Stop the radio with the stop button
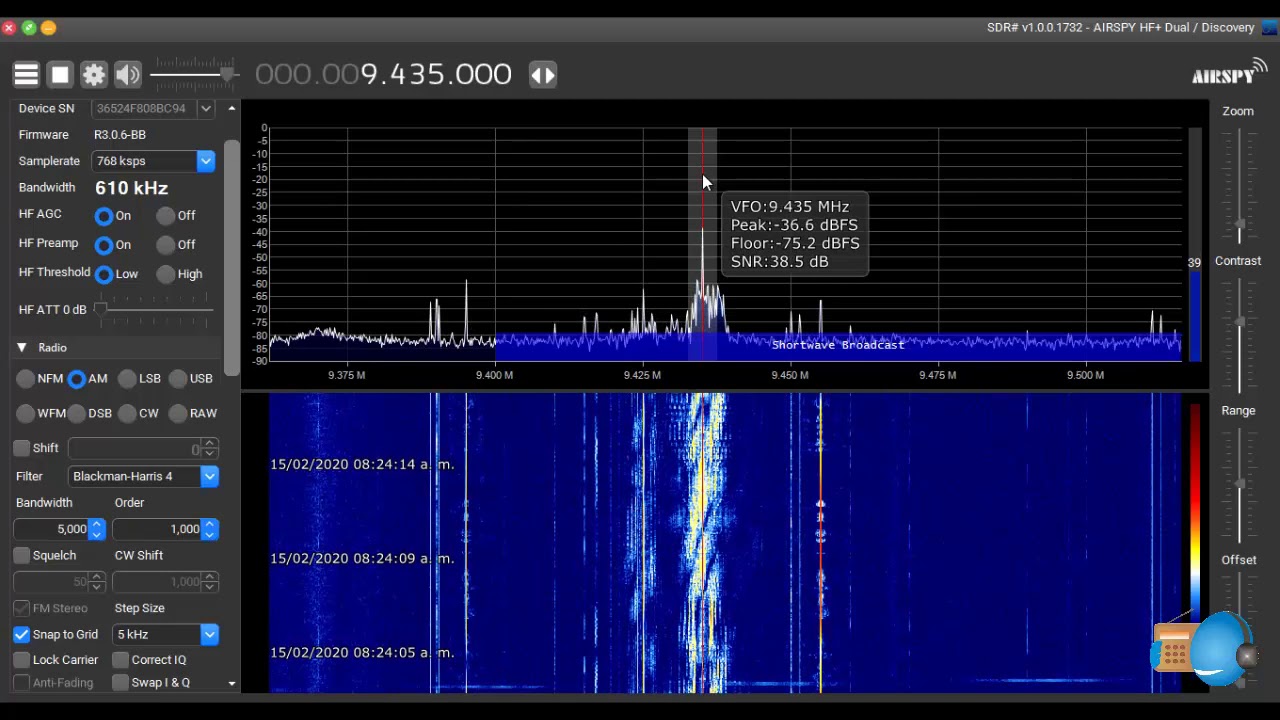Screen dimensions: 1280x720 [60, 75]
